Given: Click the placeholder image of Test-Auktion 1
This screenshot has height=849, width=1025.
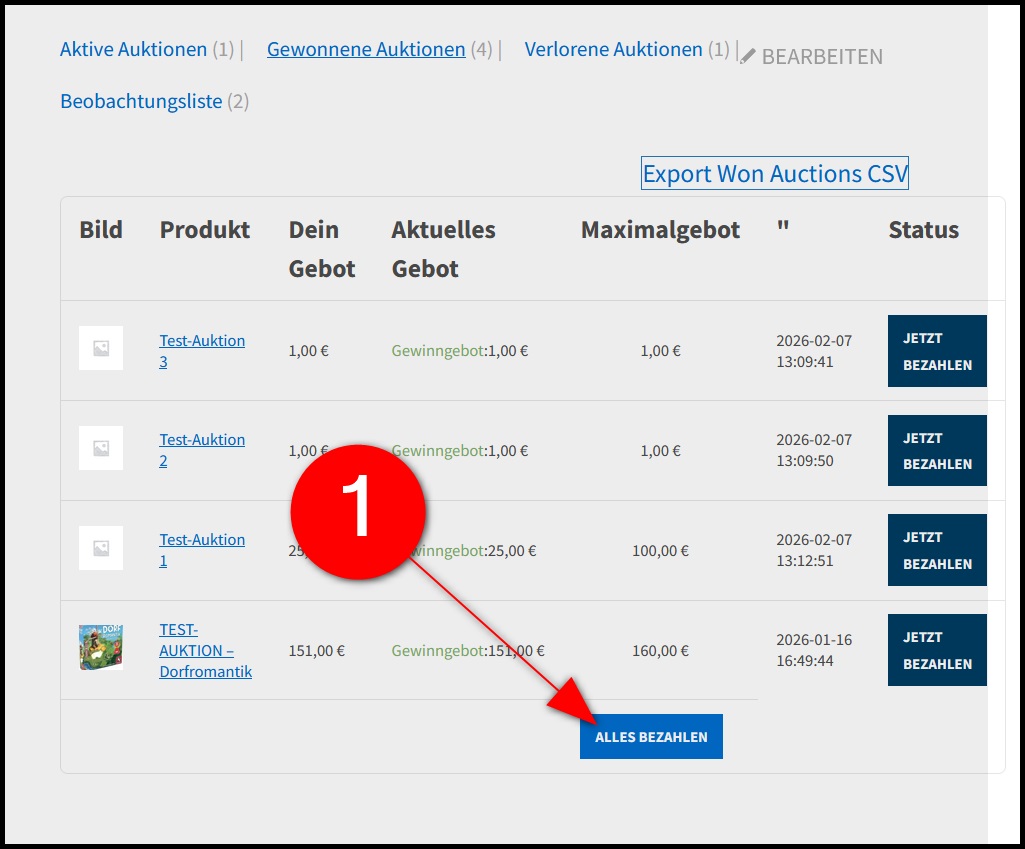Looking at the screenshot, I should 101,548.
